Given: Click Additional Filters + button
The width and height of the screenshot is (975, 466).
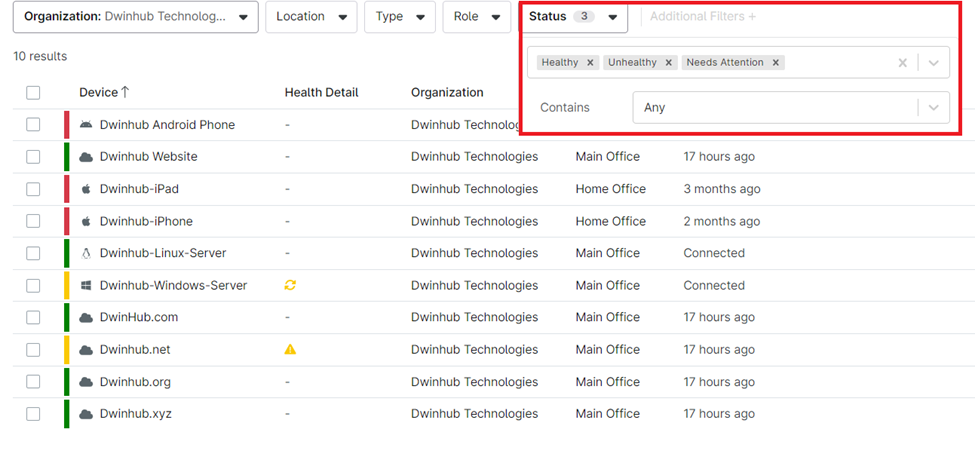Looking at the screenshot, I should pyautogui.click(x=703, y=17).
